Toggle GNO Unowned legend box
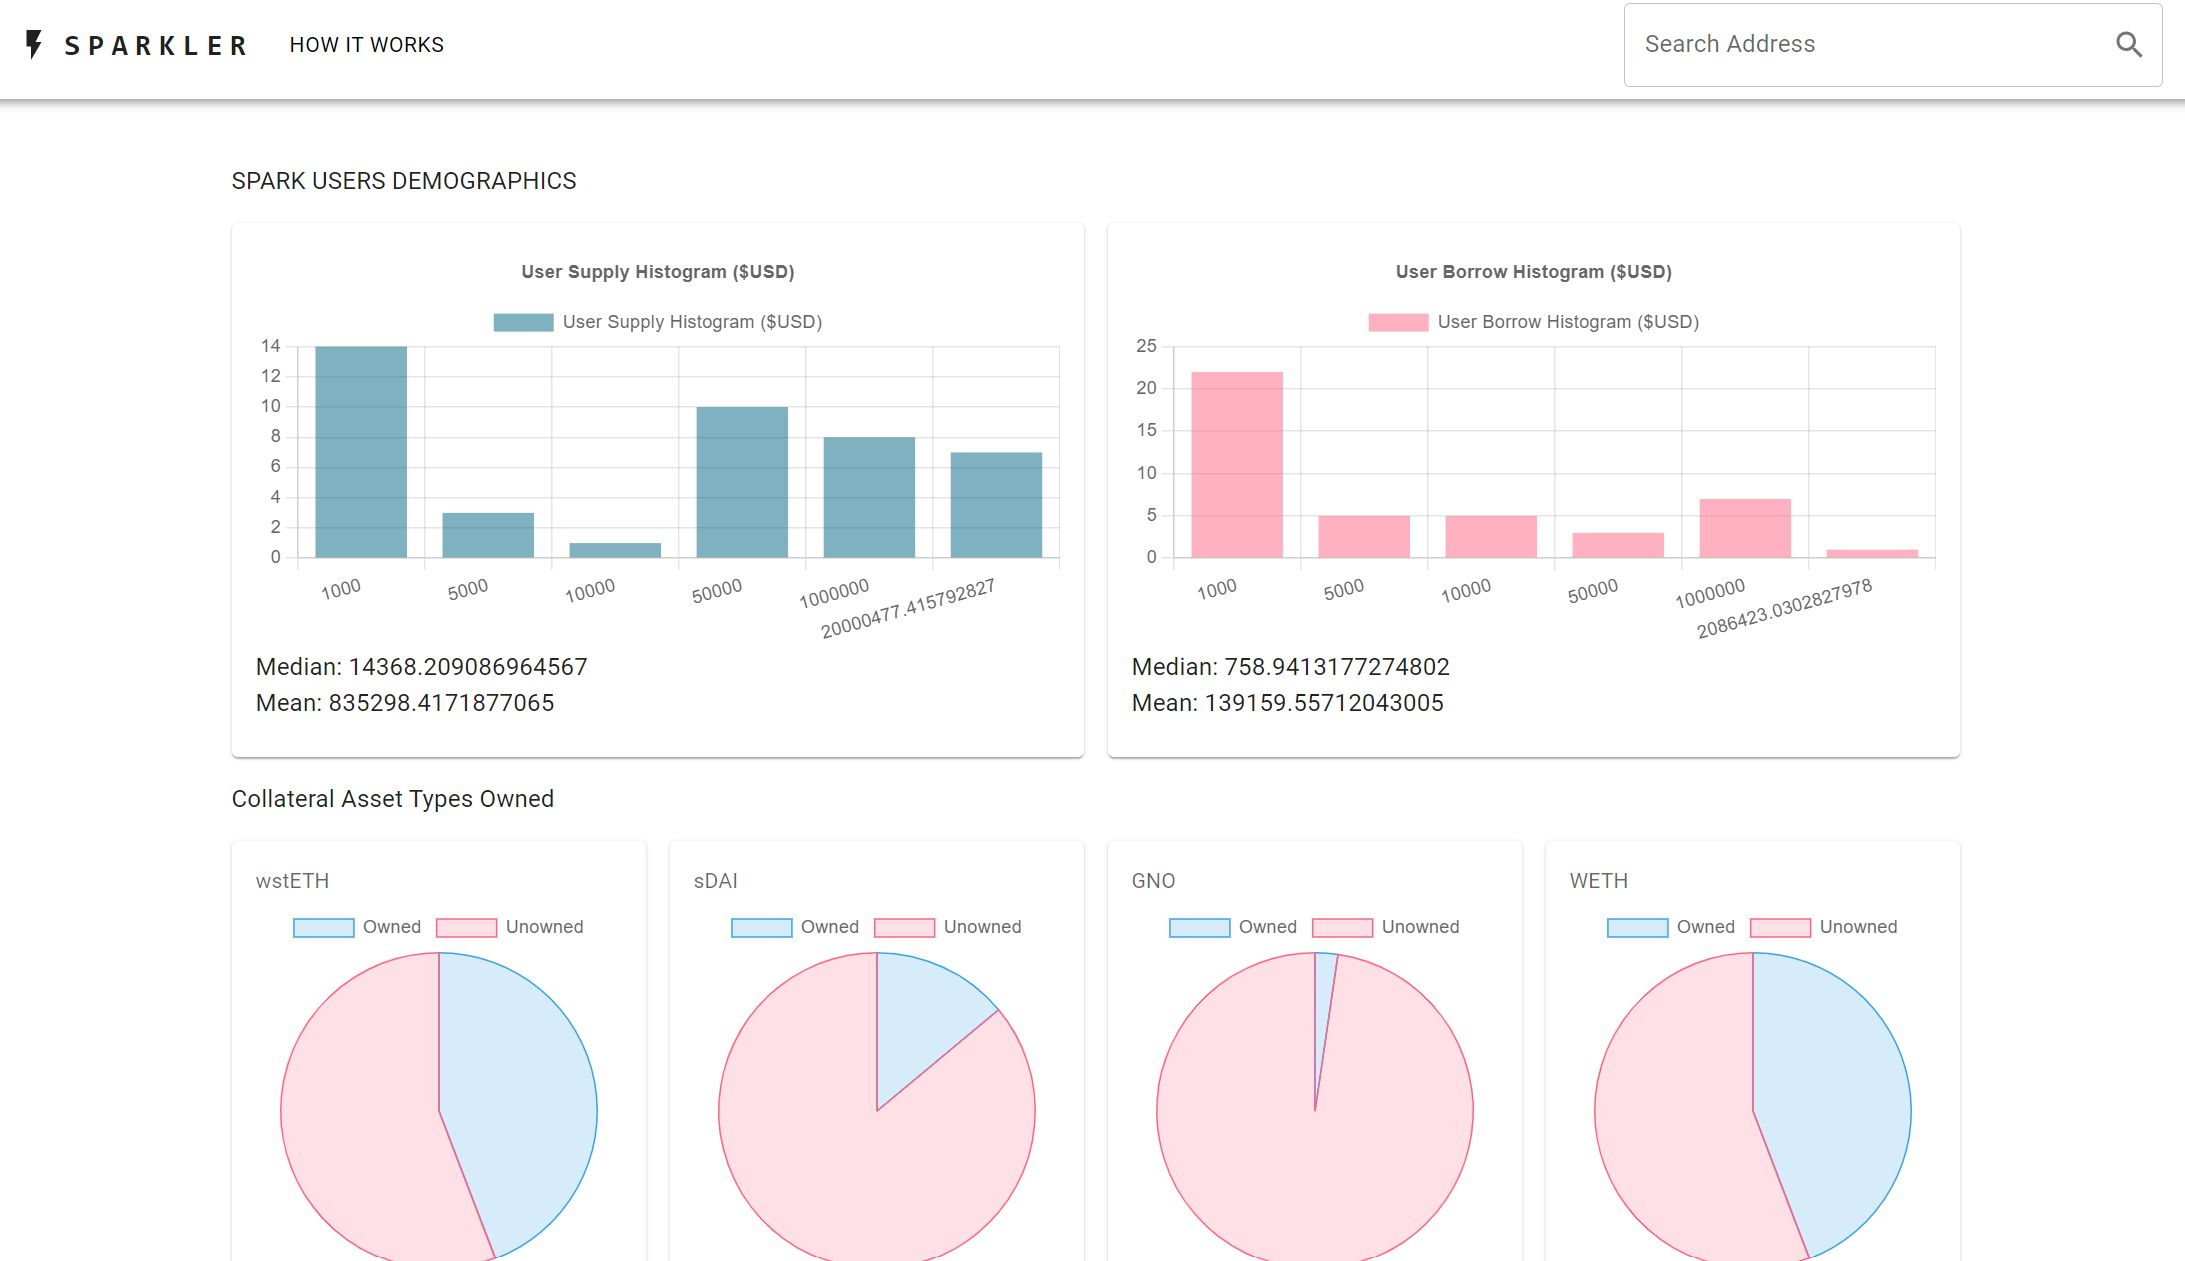Image resolution: width=2185 pixels, height=1261 pixels. 1342,927
